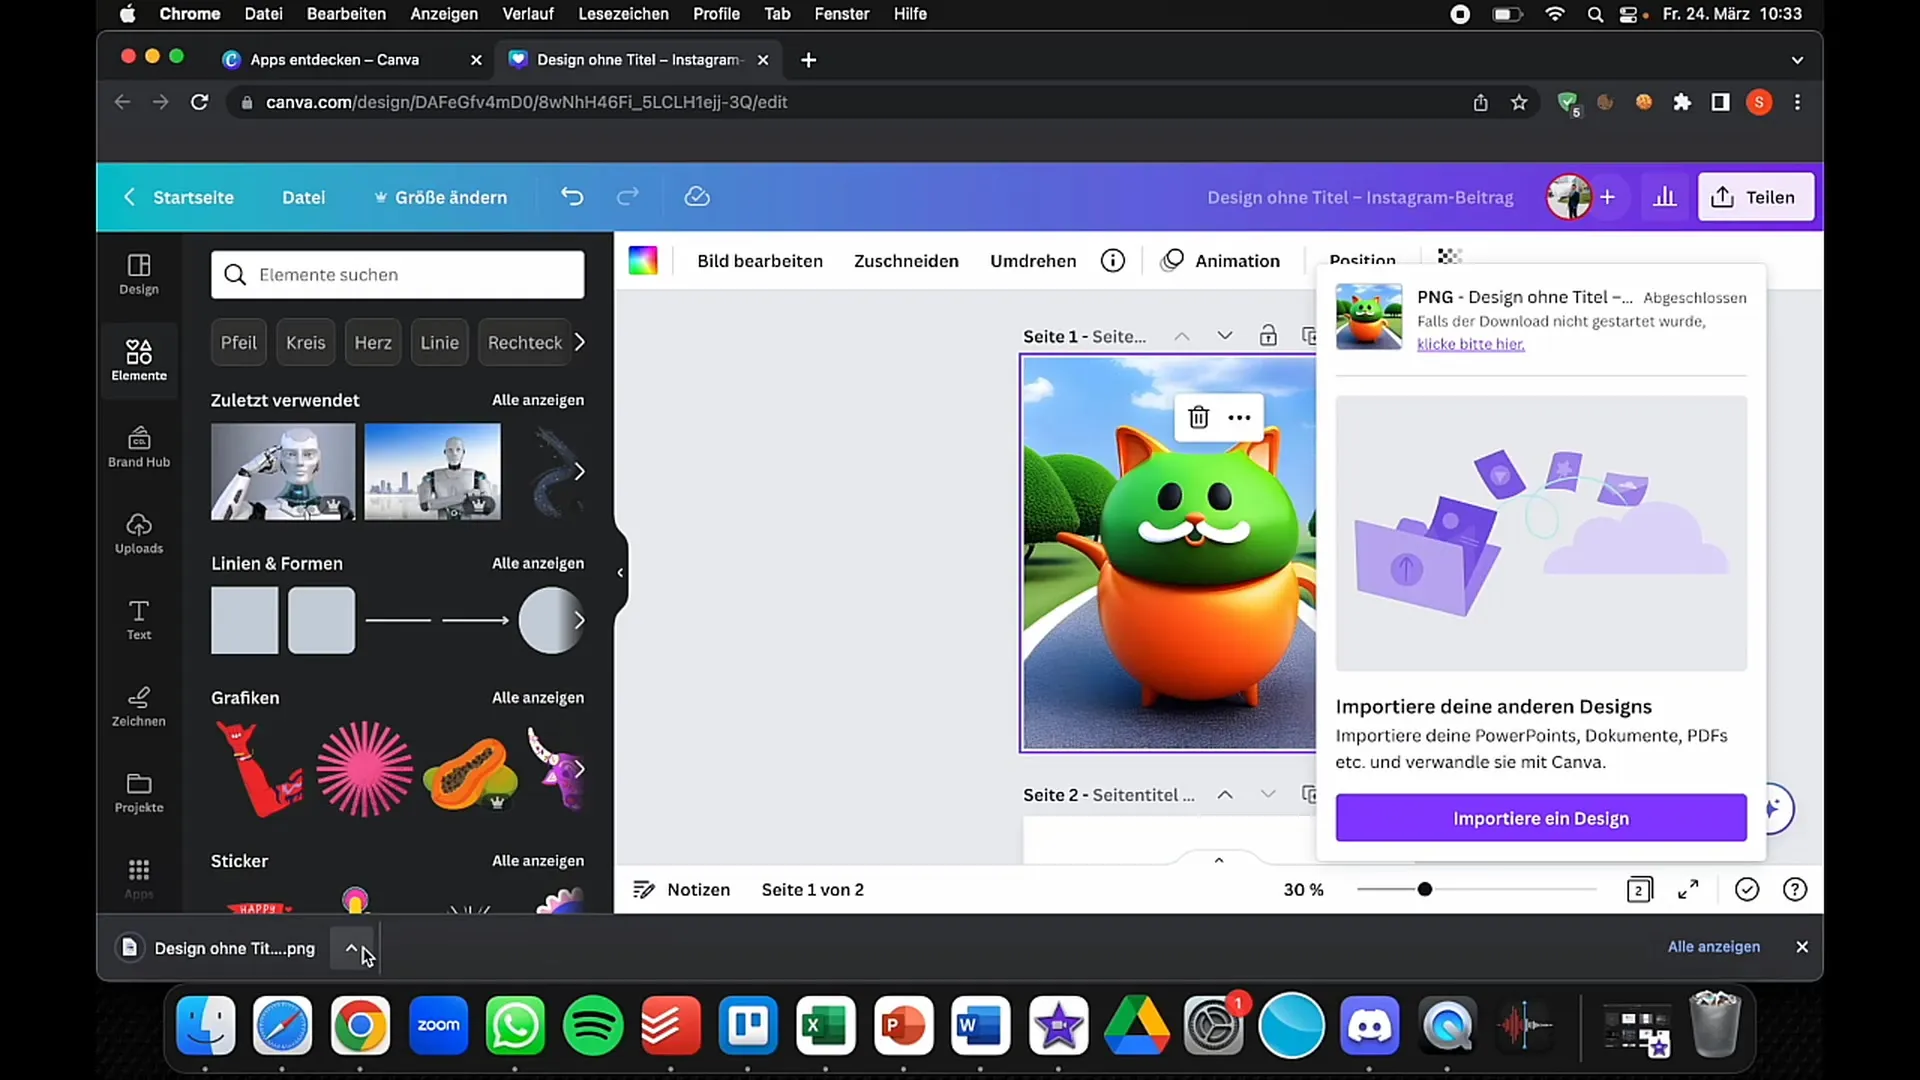
Task: Open the Datei menu in Canva
Action: 303,197
